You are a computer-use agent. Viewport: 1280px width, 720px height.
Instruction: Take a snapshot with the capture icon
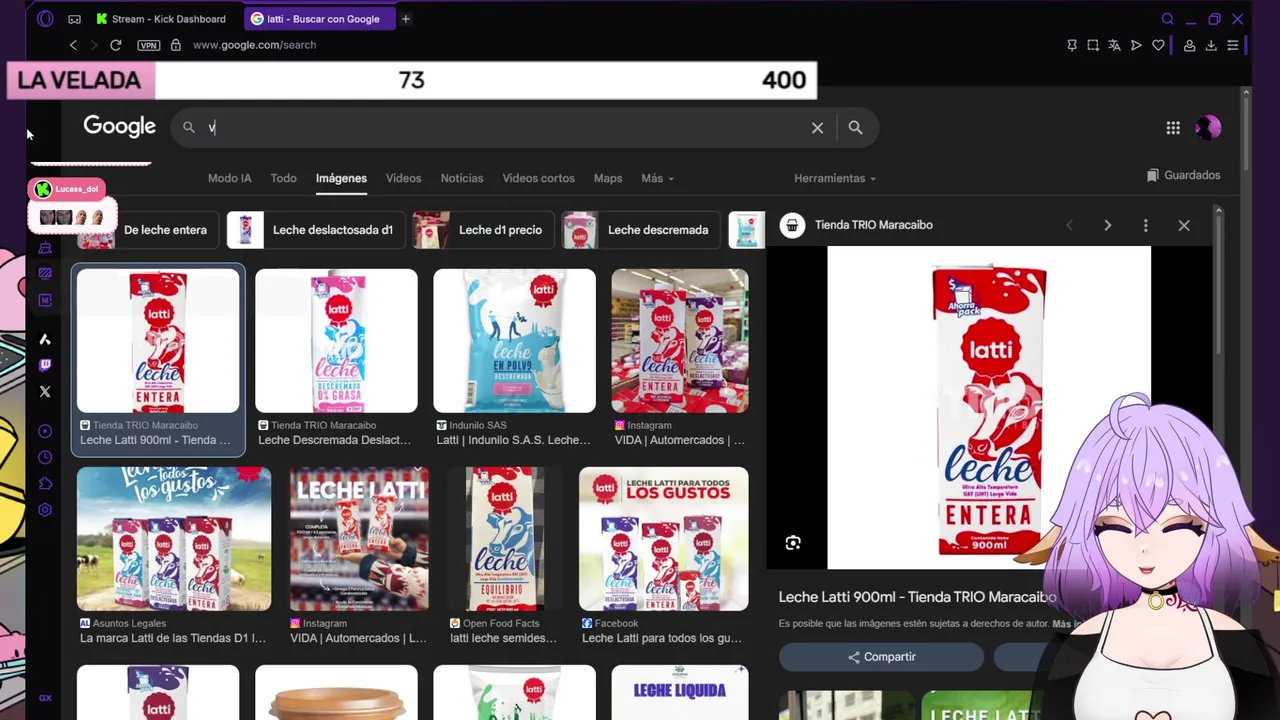1093,45
